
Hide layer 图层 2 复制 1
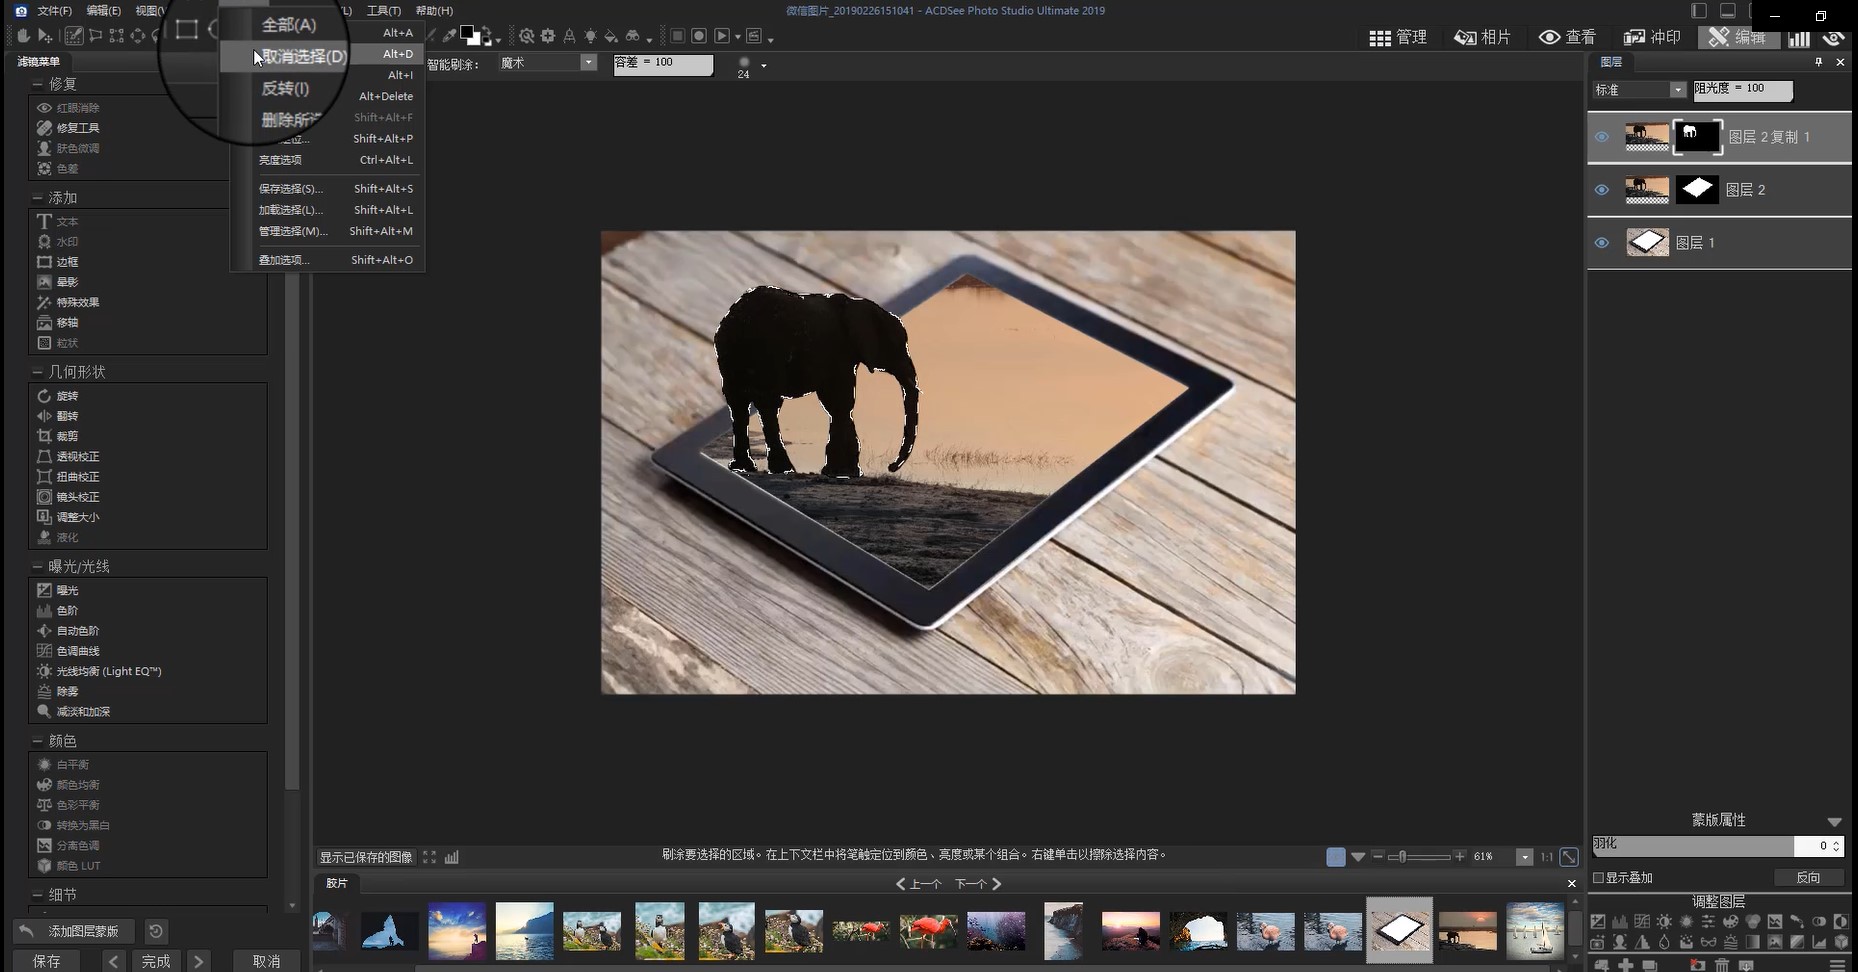click(1602, 137)
